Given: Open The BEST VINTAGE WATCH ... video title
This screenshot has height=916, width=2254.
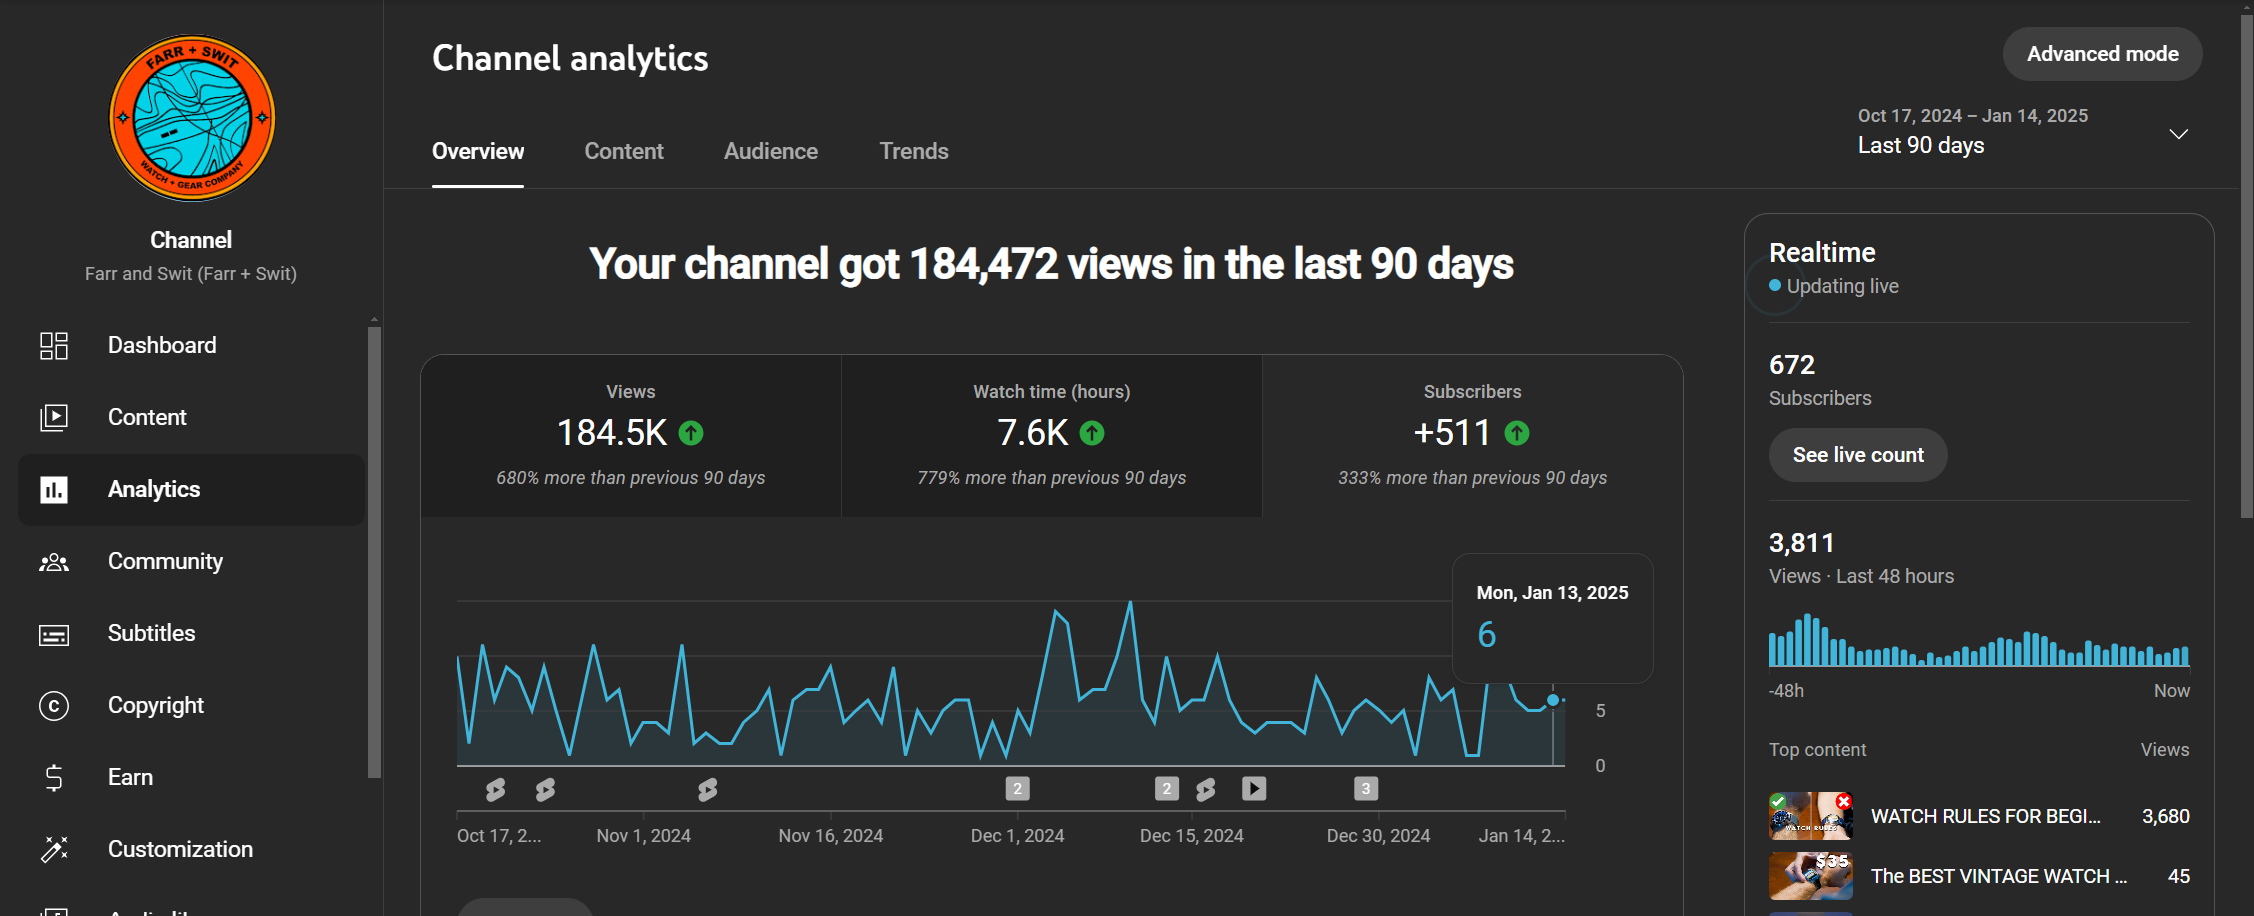Looking at the screenshot, I should [x=1999, y=877].
